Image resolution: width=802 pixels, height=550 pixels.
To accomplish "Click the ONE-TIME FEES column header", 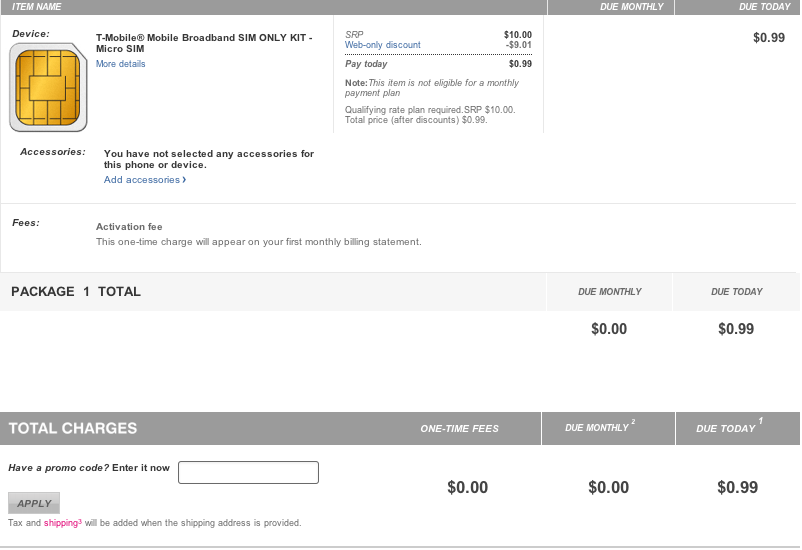I will tap(459, 429).
